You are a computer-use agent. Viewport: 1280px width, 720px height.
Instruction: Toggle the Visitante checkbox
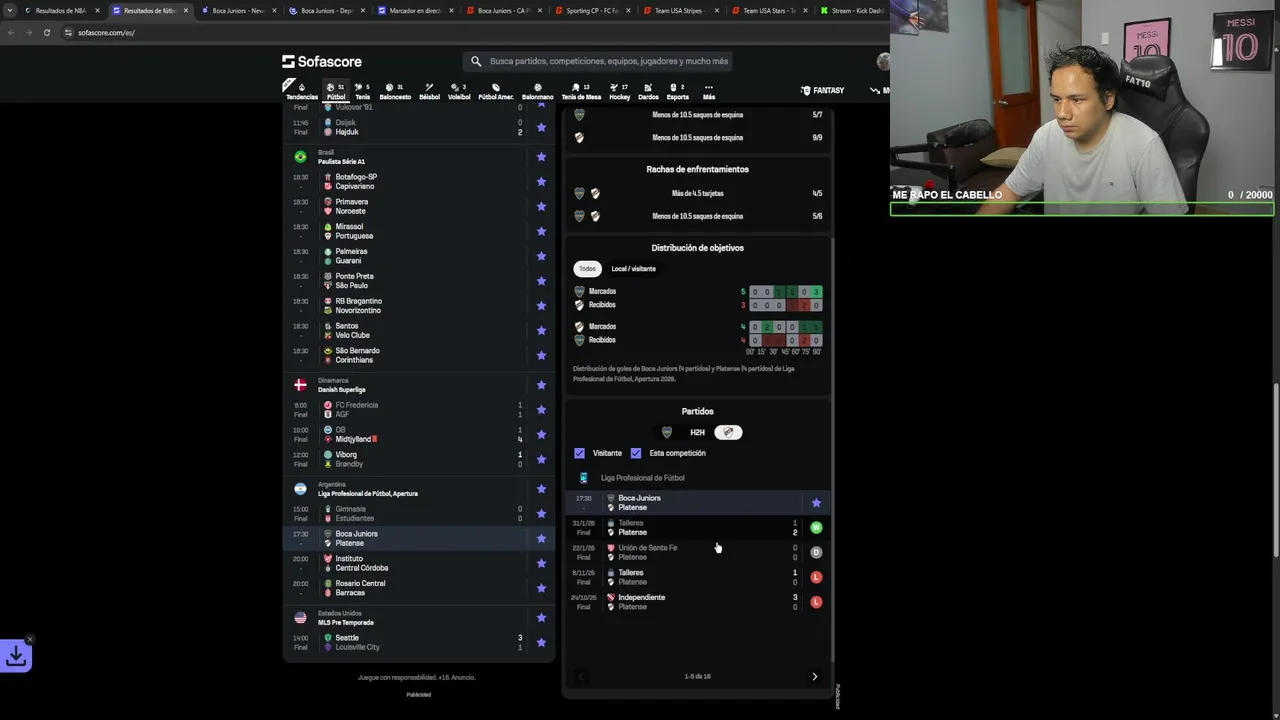click(579, 453)
